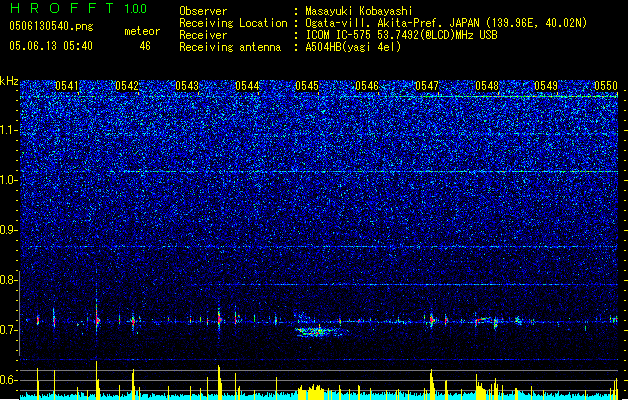
Task: Click the 0542 time marker
Action: pyautogui.click(x=127, y=86)
